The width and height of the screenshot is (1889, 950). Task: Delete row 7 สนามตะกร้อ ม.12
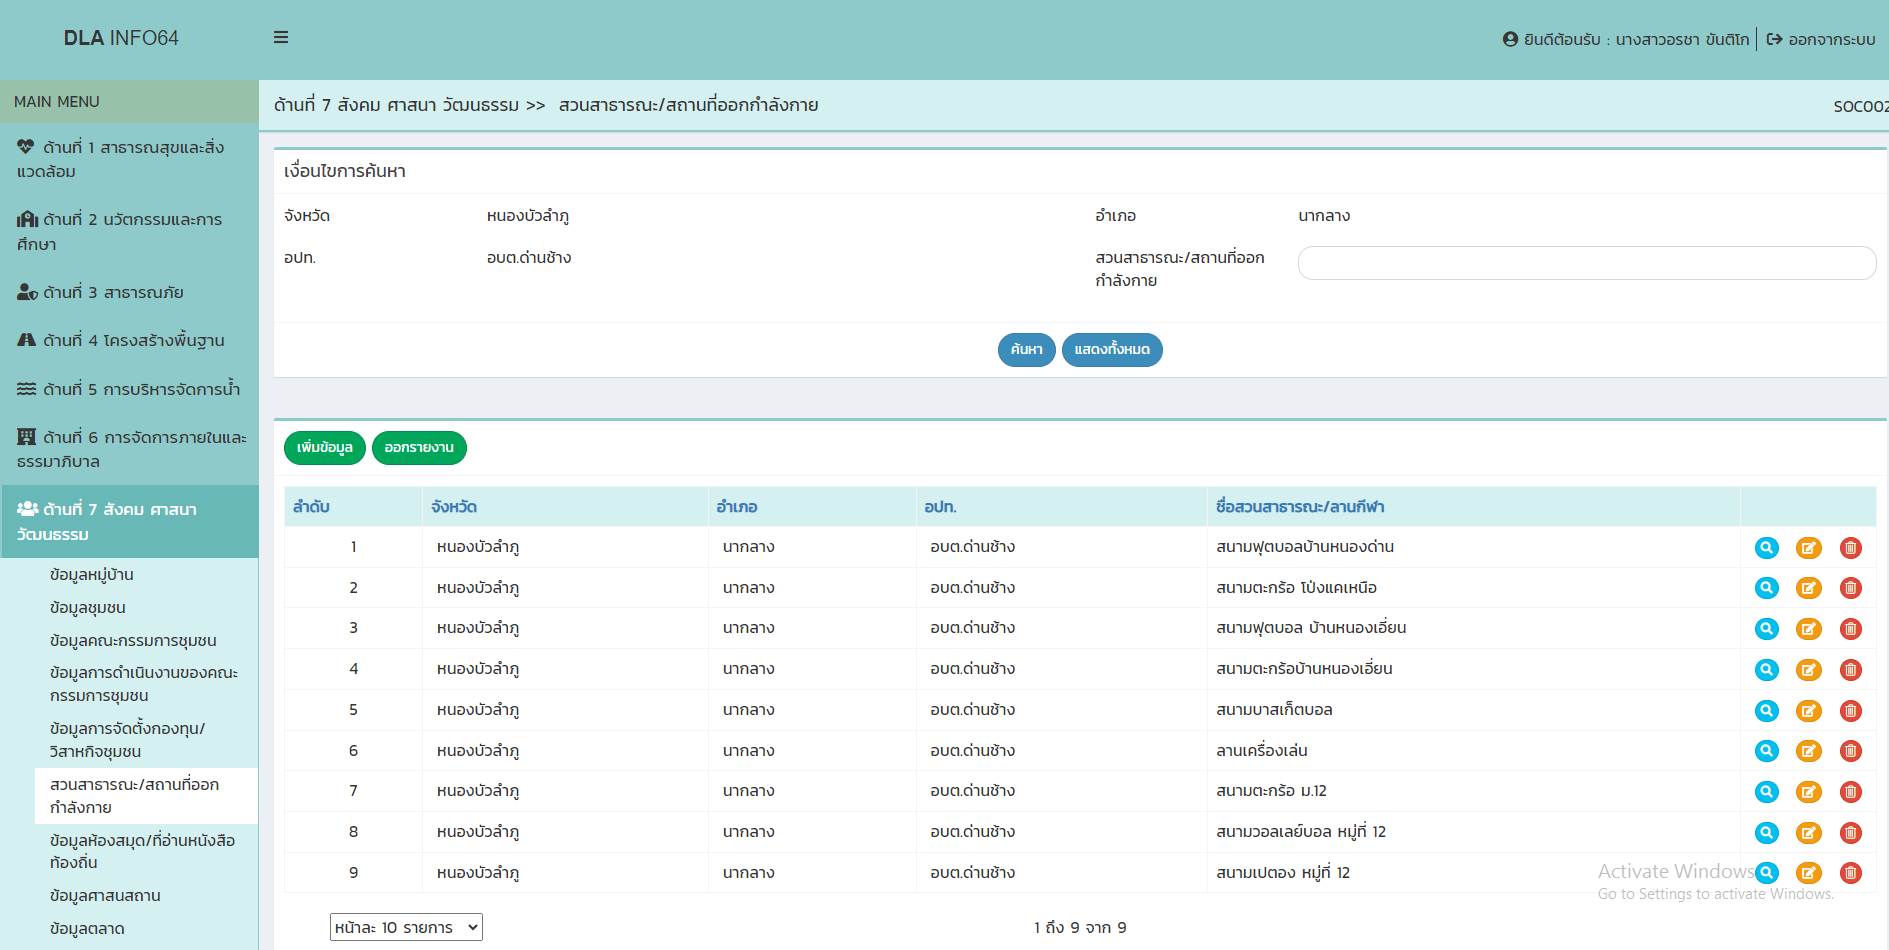click(x=1851, y=792)
